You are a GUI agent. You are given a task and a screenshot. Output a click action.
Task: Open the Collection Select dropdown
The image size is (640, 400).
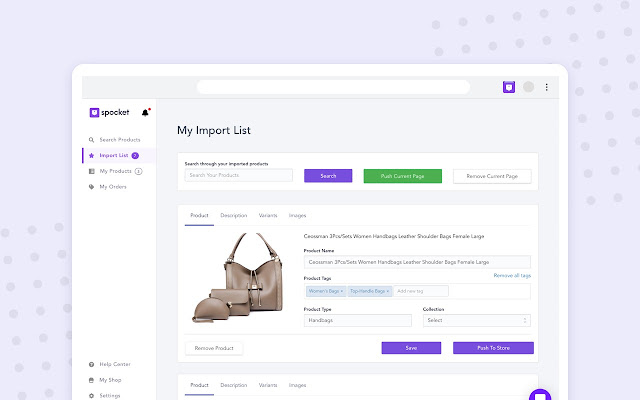coord(477,320)
